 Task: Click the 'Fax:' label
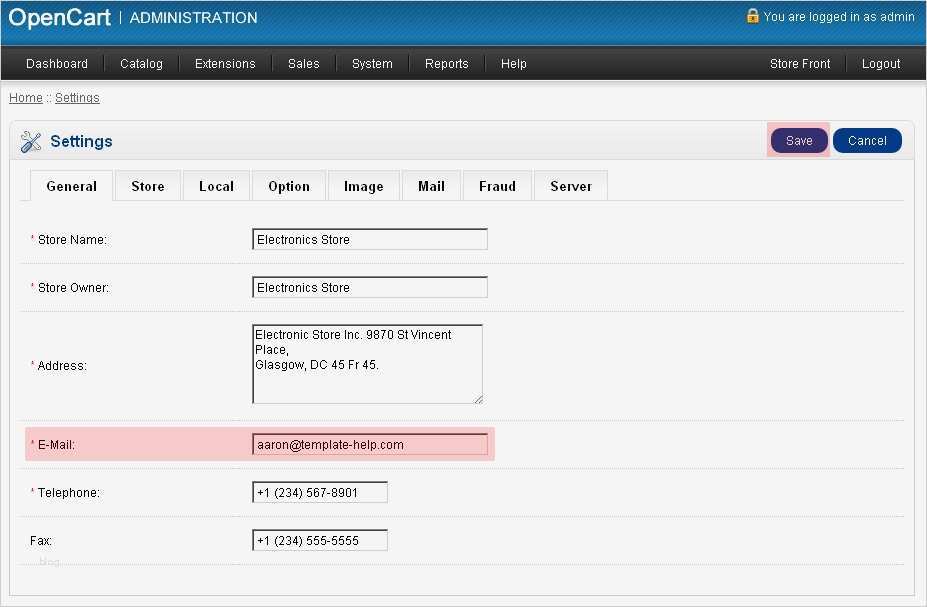click(x=41, y=541)
